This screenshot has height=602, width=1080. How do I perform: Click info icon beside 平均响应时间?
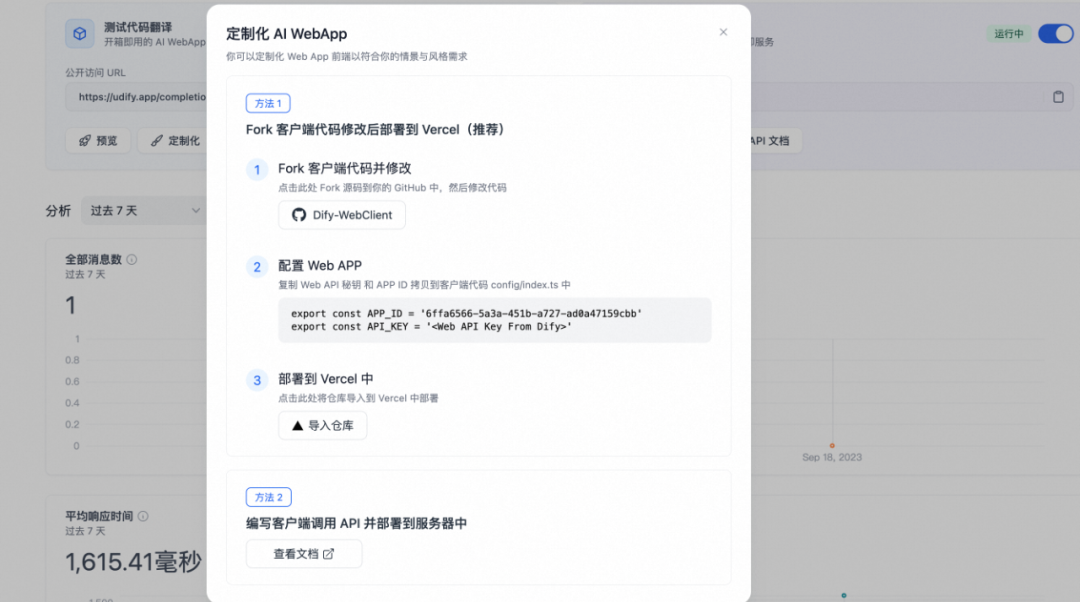click(143, 516)
